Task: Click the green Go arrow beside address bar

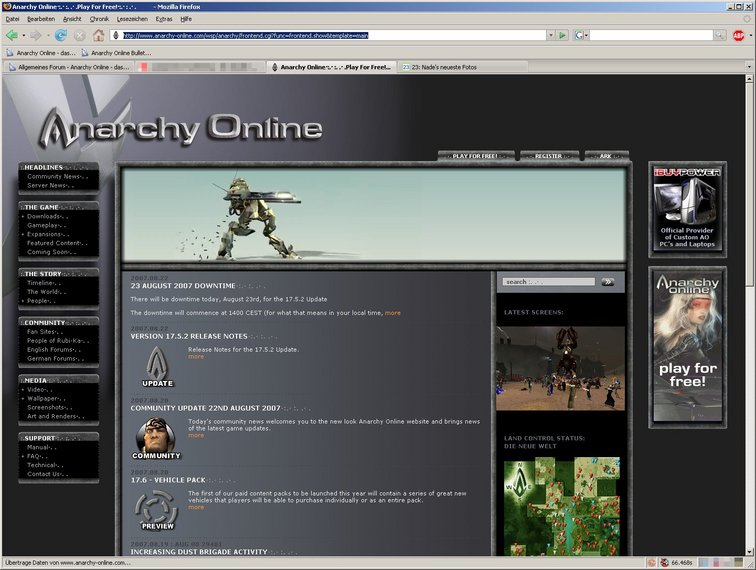Action: (562, 35)
